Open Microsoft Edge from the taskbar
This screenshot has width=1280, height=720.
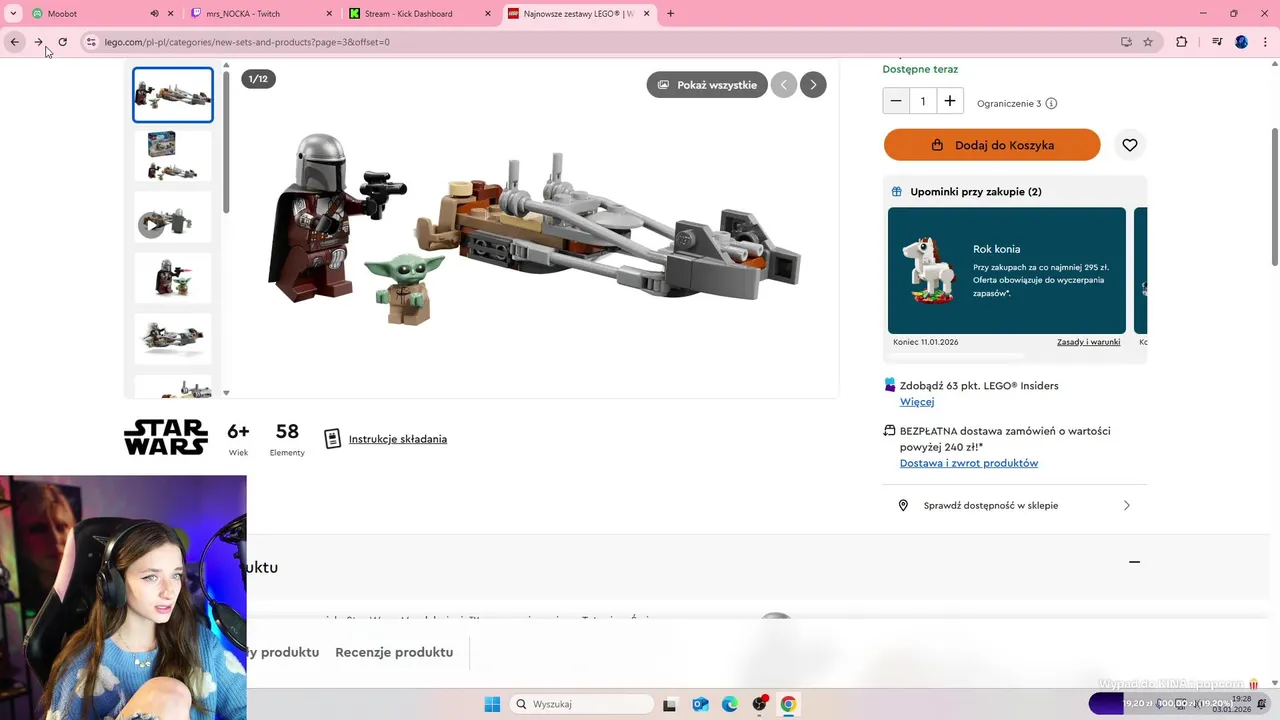coord(730,704)
